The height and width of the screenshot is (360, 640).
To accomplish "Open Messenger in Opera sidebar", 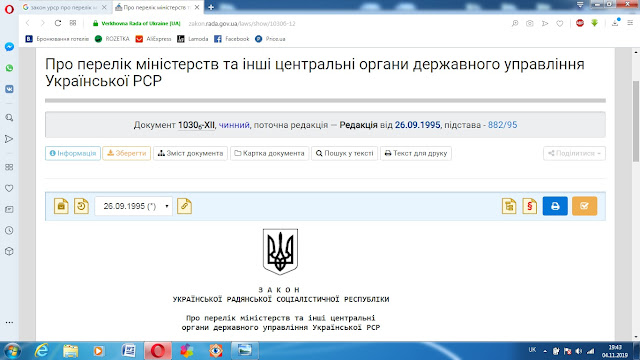I will click(9, 47).
